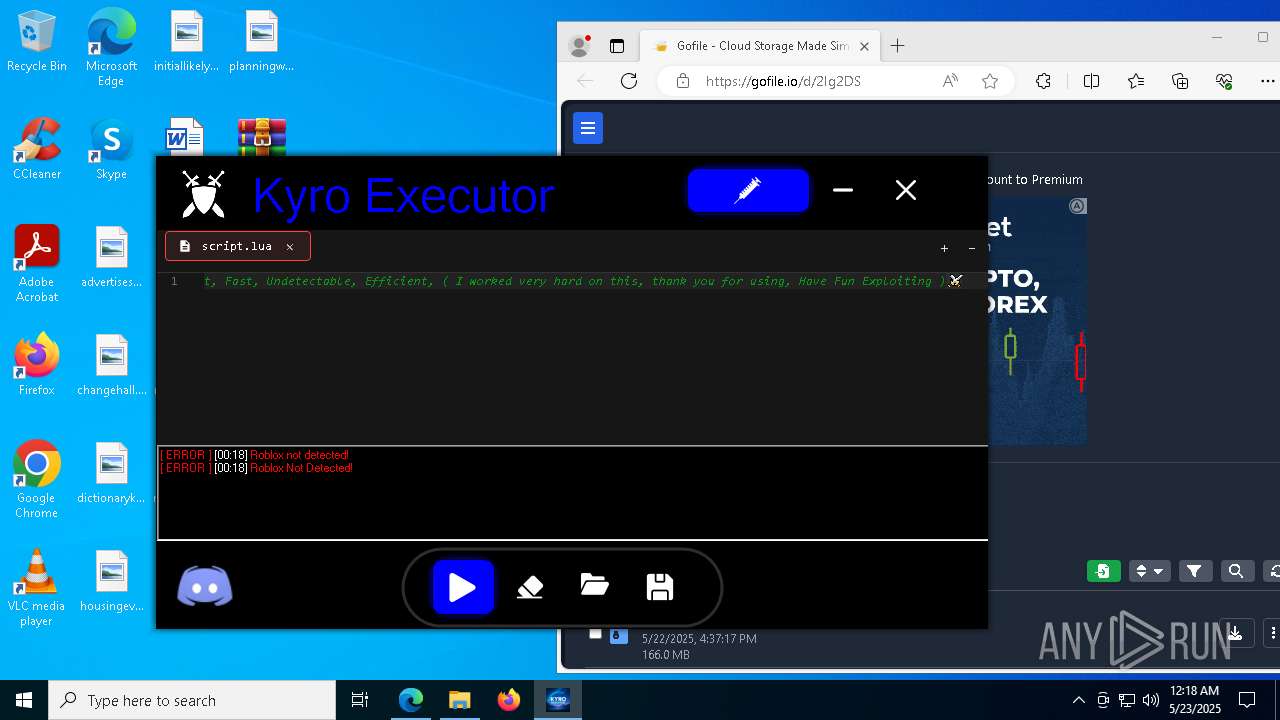Select the Gofile - Cloud Storage tab

click(761, 46)
